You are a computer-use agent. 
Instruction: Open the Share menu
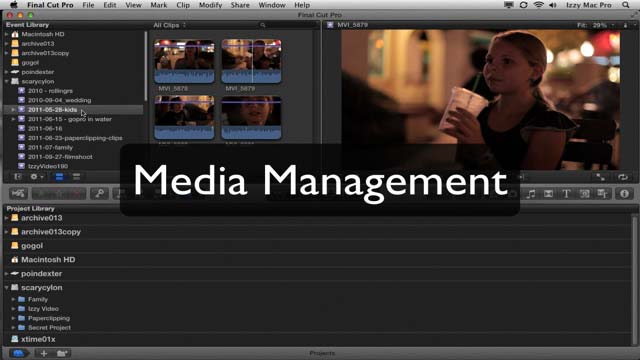240,5
